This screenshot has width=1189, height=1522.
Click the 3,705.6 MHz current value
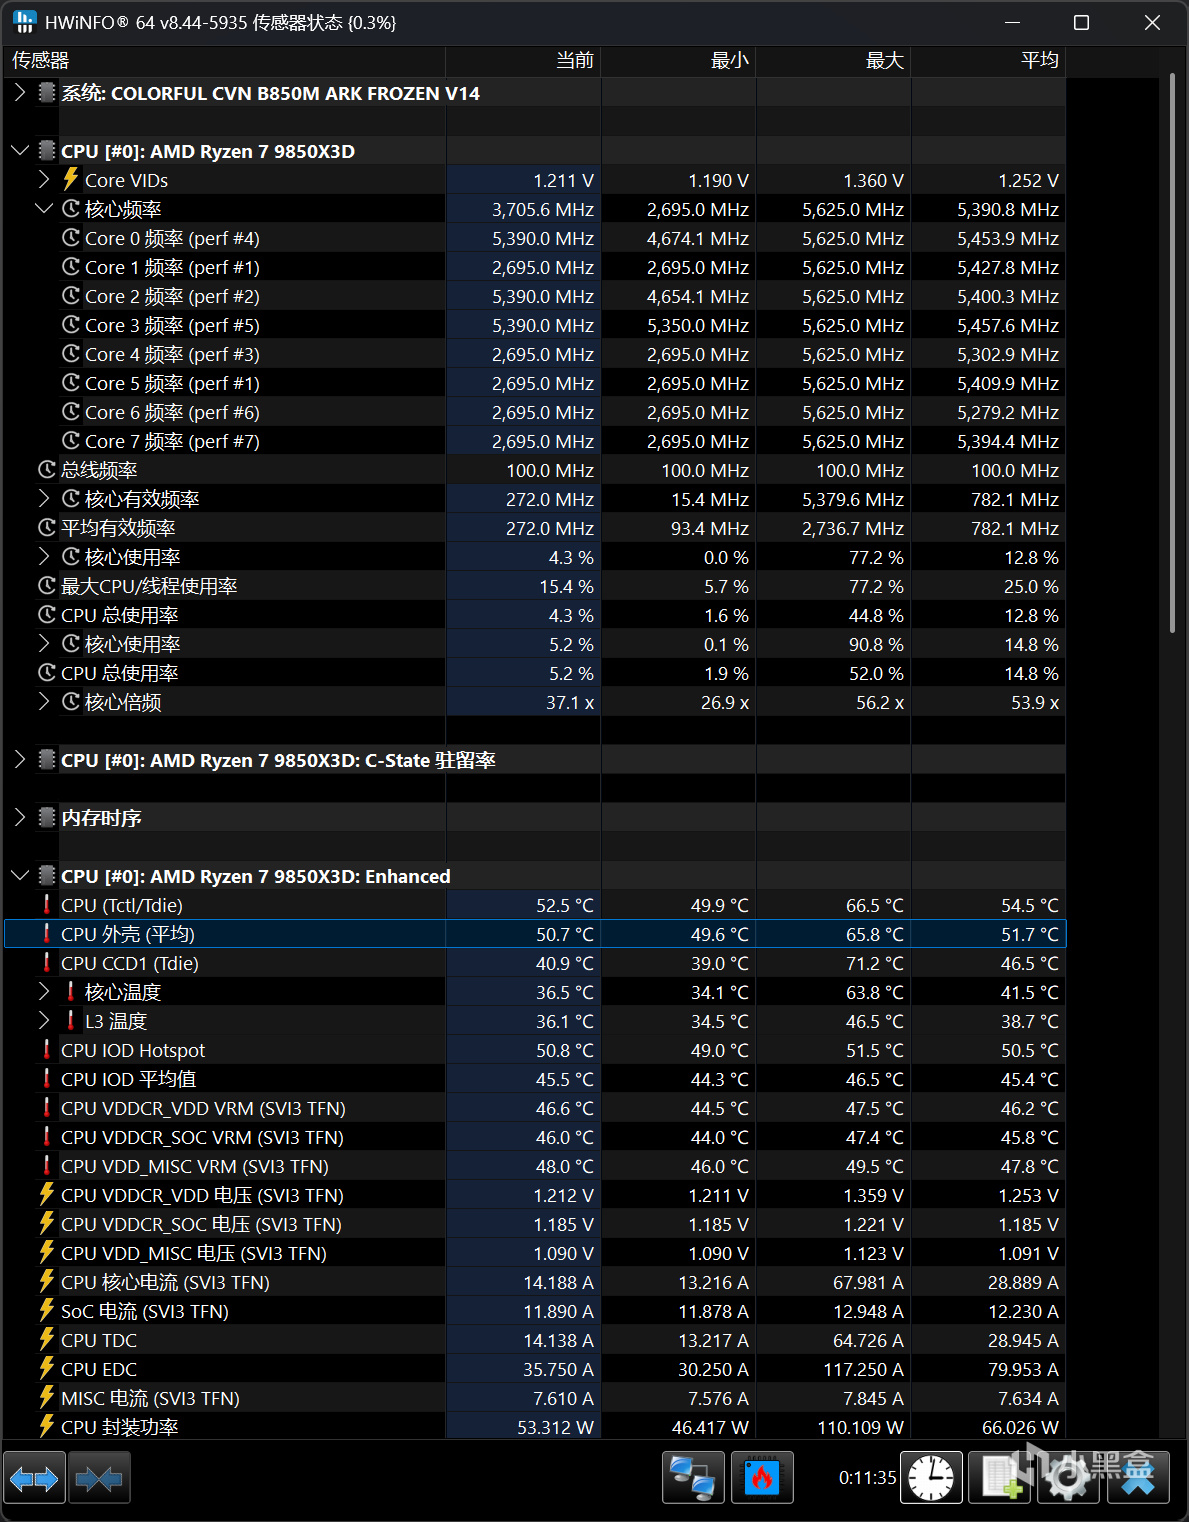pyautogui.click(x=542, y=209)
